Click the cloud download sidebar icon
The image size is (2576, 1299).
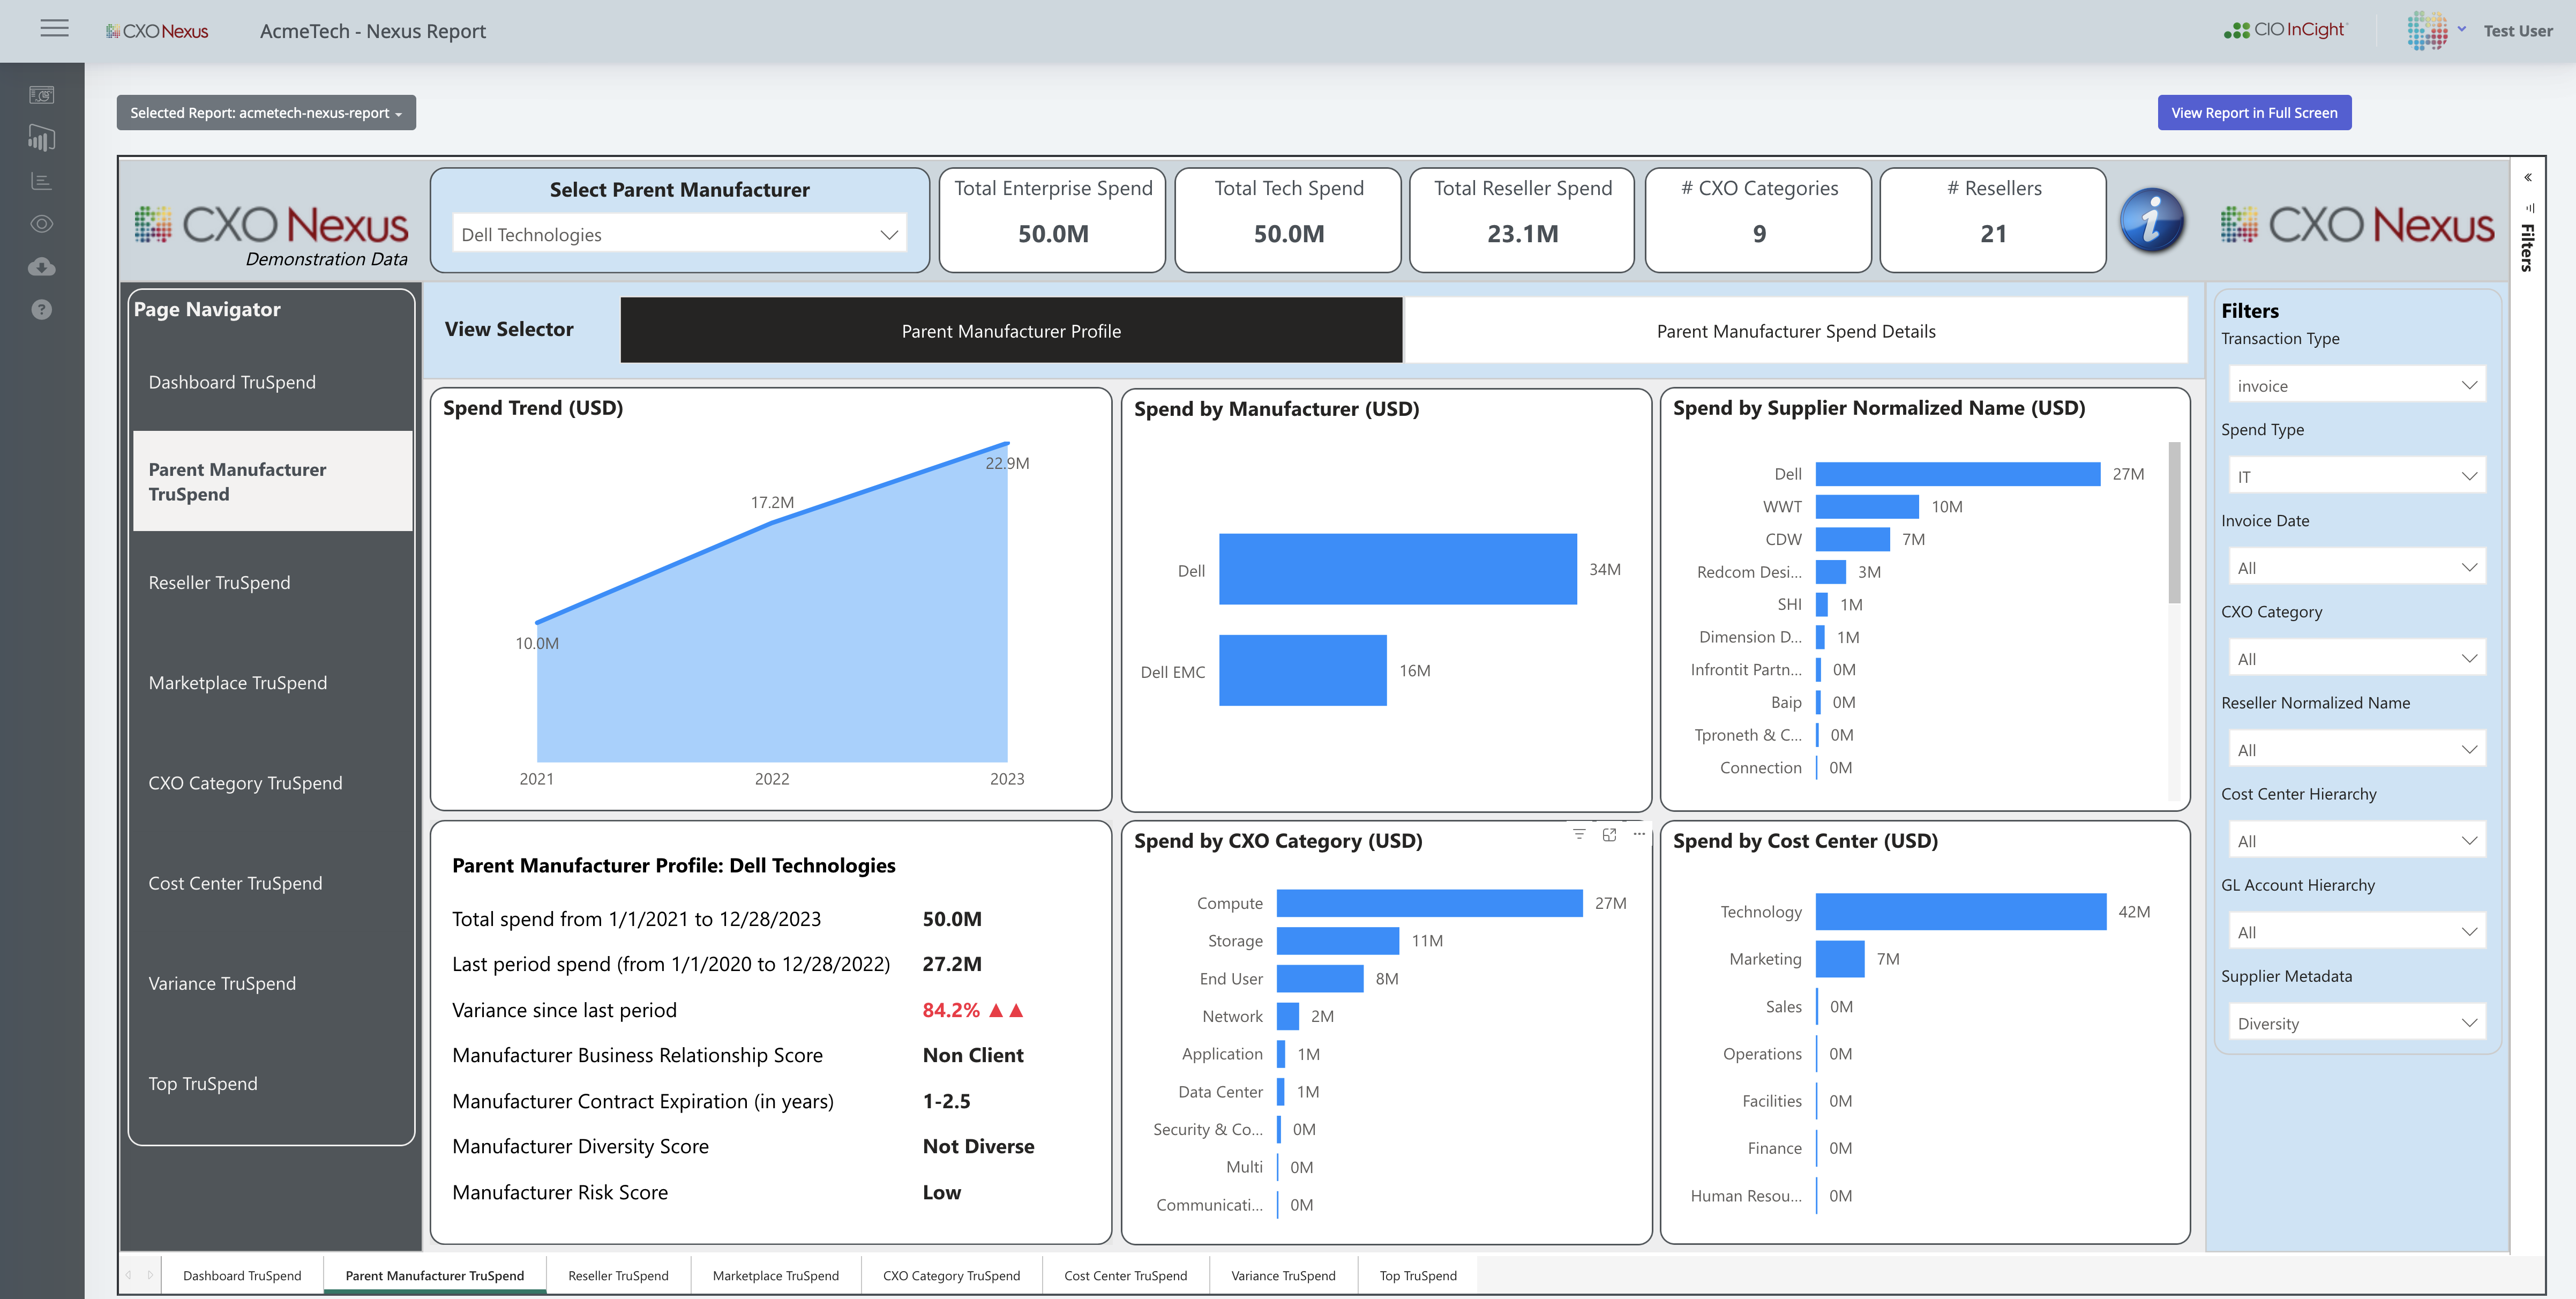coord(41,267)
